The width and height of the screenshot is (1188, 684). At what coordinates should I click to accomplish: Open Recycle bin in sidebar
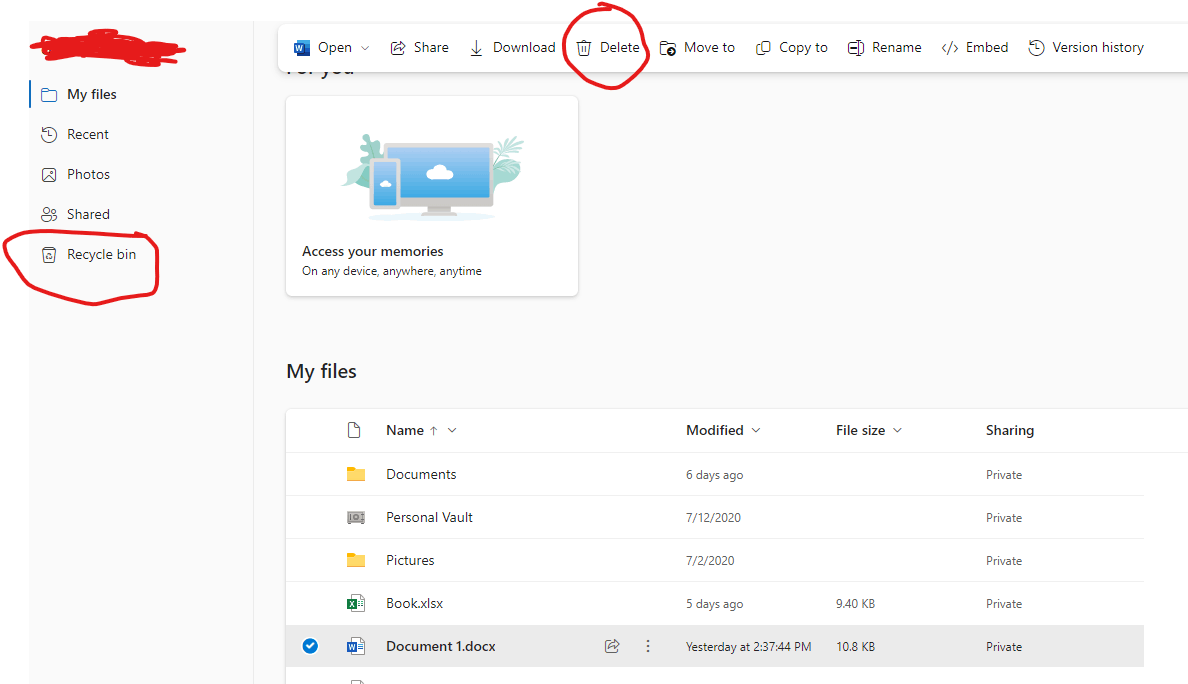tap(89, 255)
